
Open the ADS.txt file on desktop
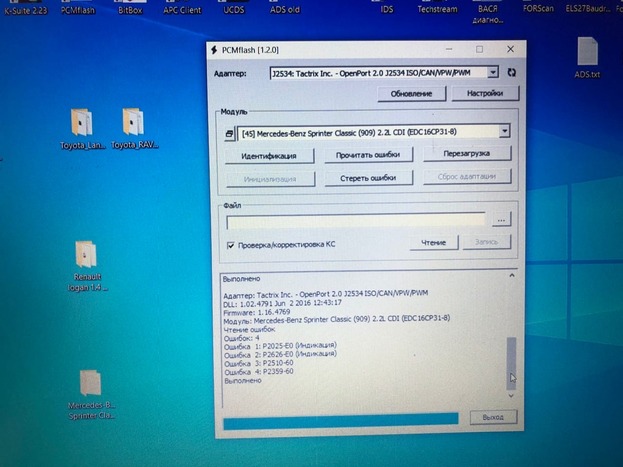587,55
